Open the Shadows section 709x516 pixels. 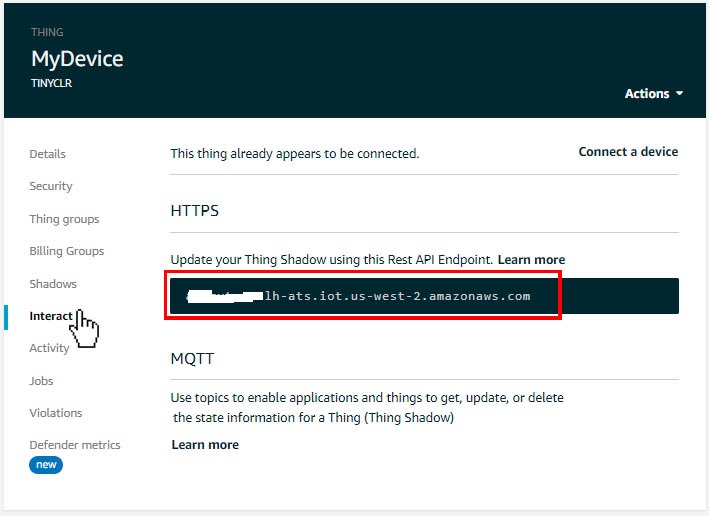53,284
